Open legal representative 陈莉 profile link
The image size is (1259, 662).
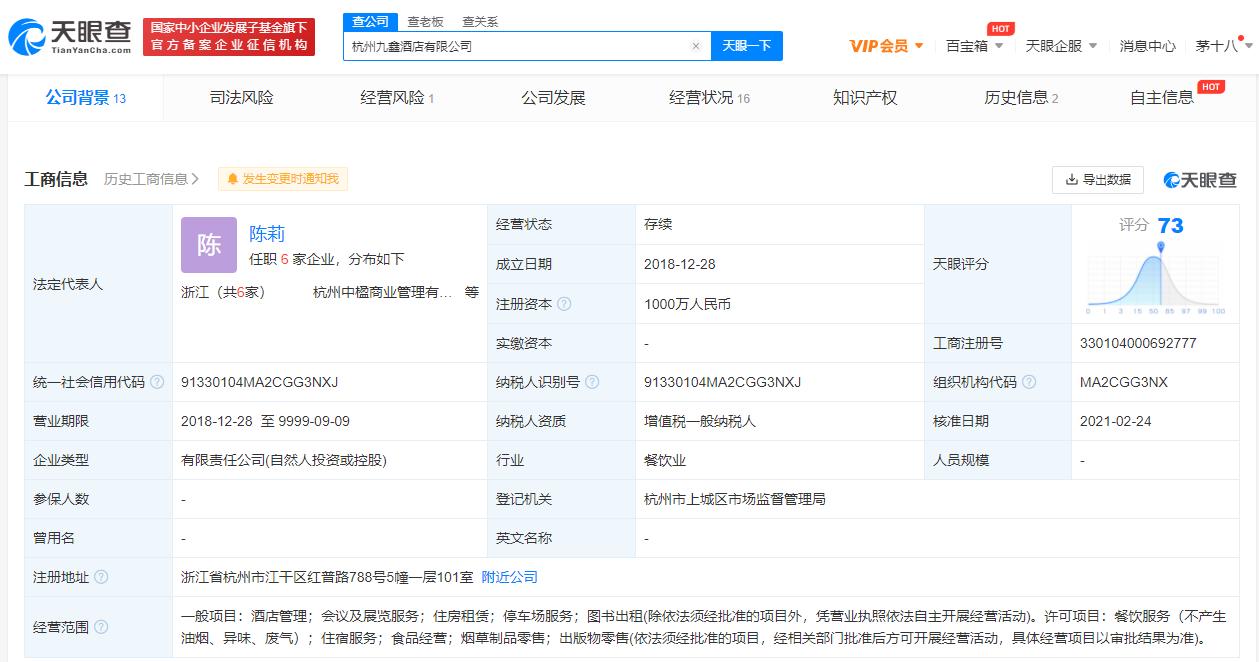(267, 233)
